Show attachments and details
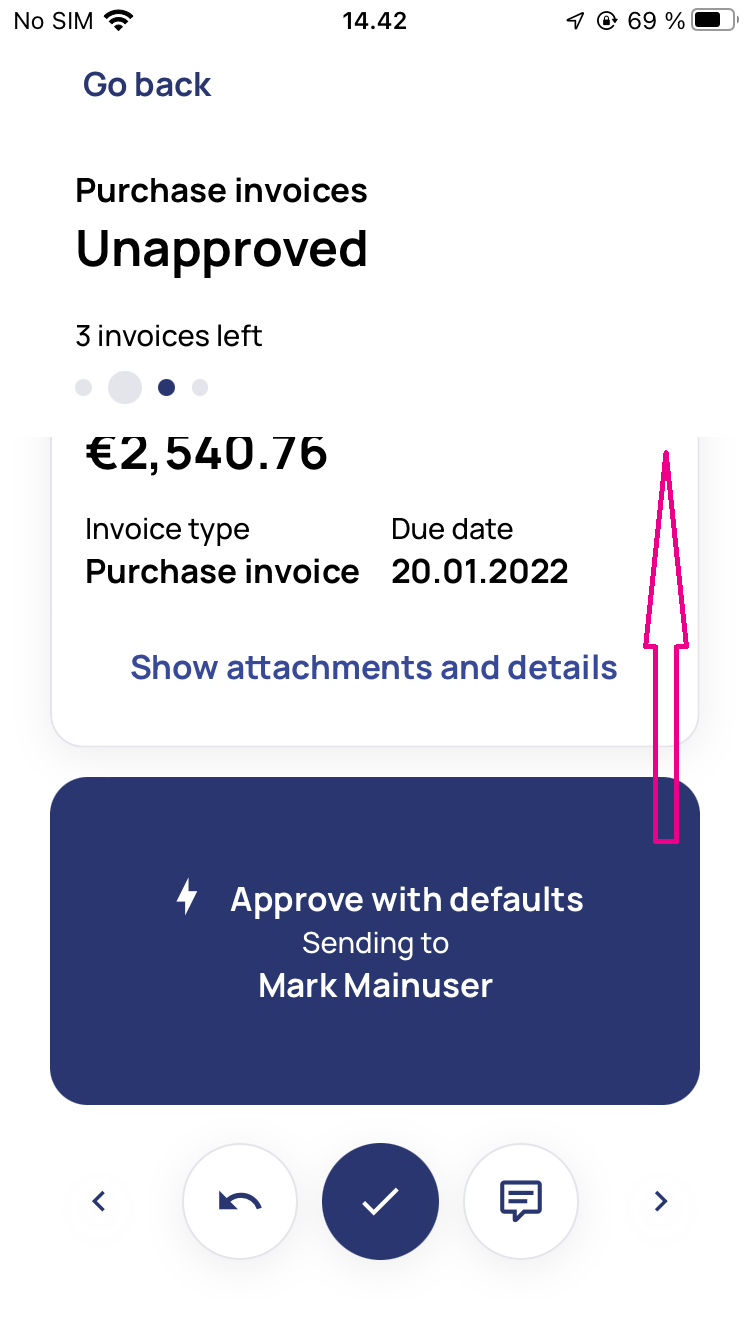 [374, 667]
